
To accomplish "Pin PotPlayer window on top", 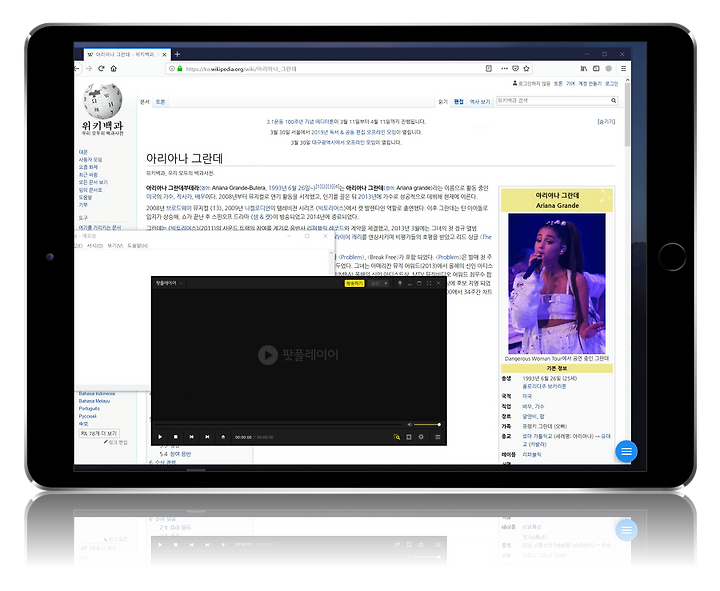I will pos(399,283).
